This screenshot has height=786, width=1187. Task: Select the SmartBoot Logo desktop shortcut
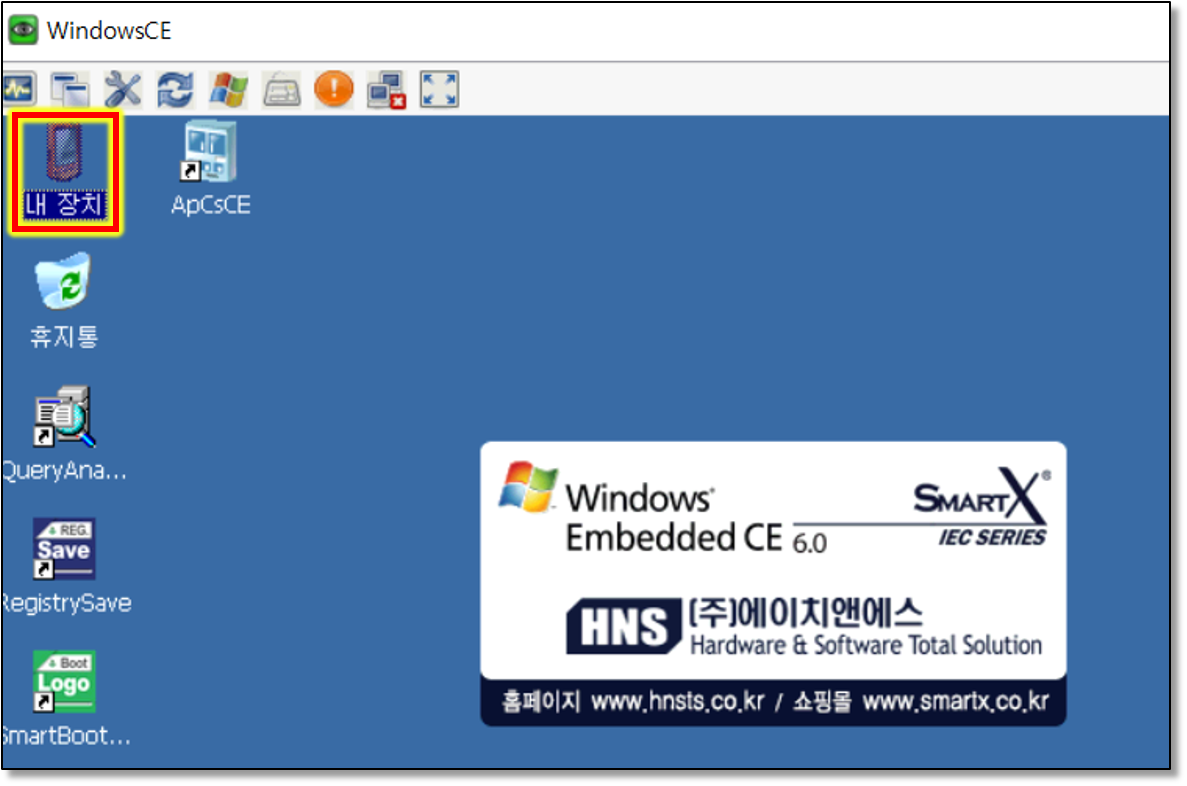[64, 683]
